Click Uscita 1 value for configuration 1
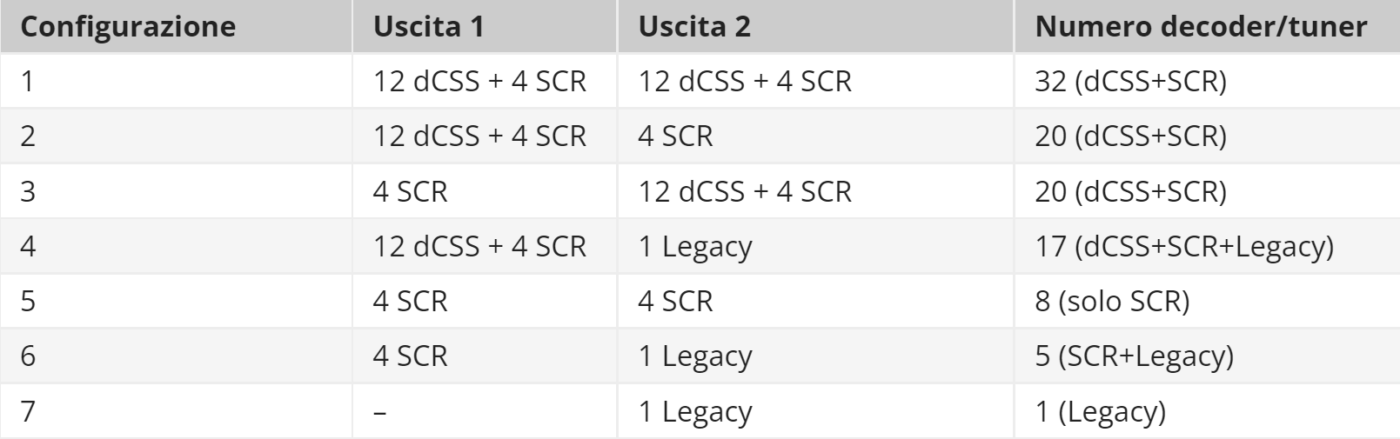The image size is (1400, 439). tap(480, 82)
